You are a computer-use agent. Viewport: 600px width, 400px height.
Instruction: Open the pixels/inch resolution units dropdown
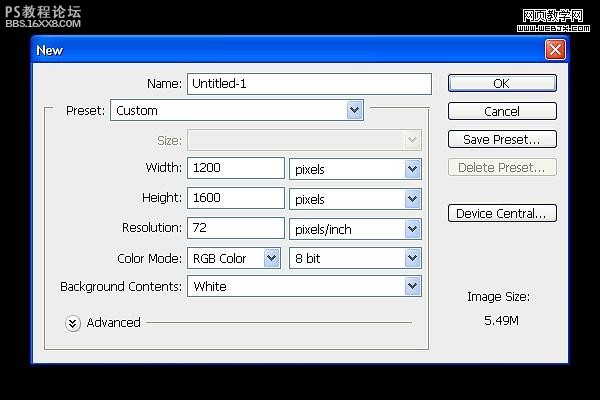(355, 229)
